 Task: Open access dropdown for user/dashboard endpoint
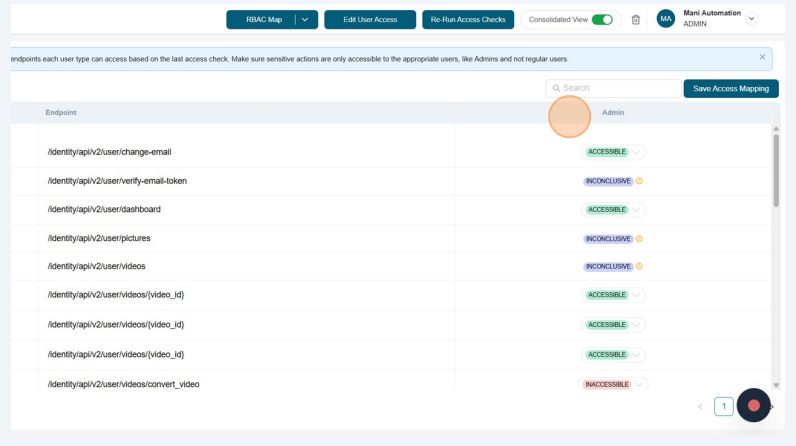[x=637, y=210]
